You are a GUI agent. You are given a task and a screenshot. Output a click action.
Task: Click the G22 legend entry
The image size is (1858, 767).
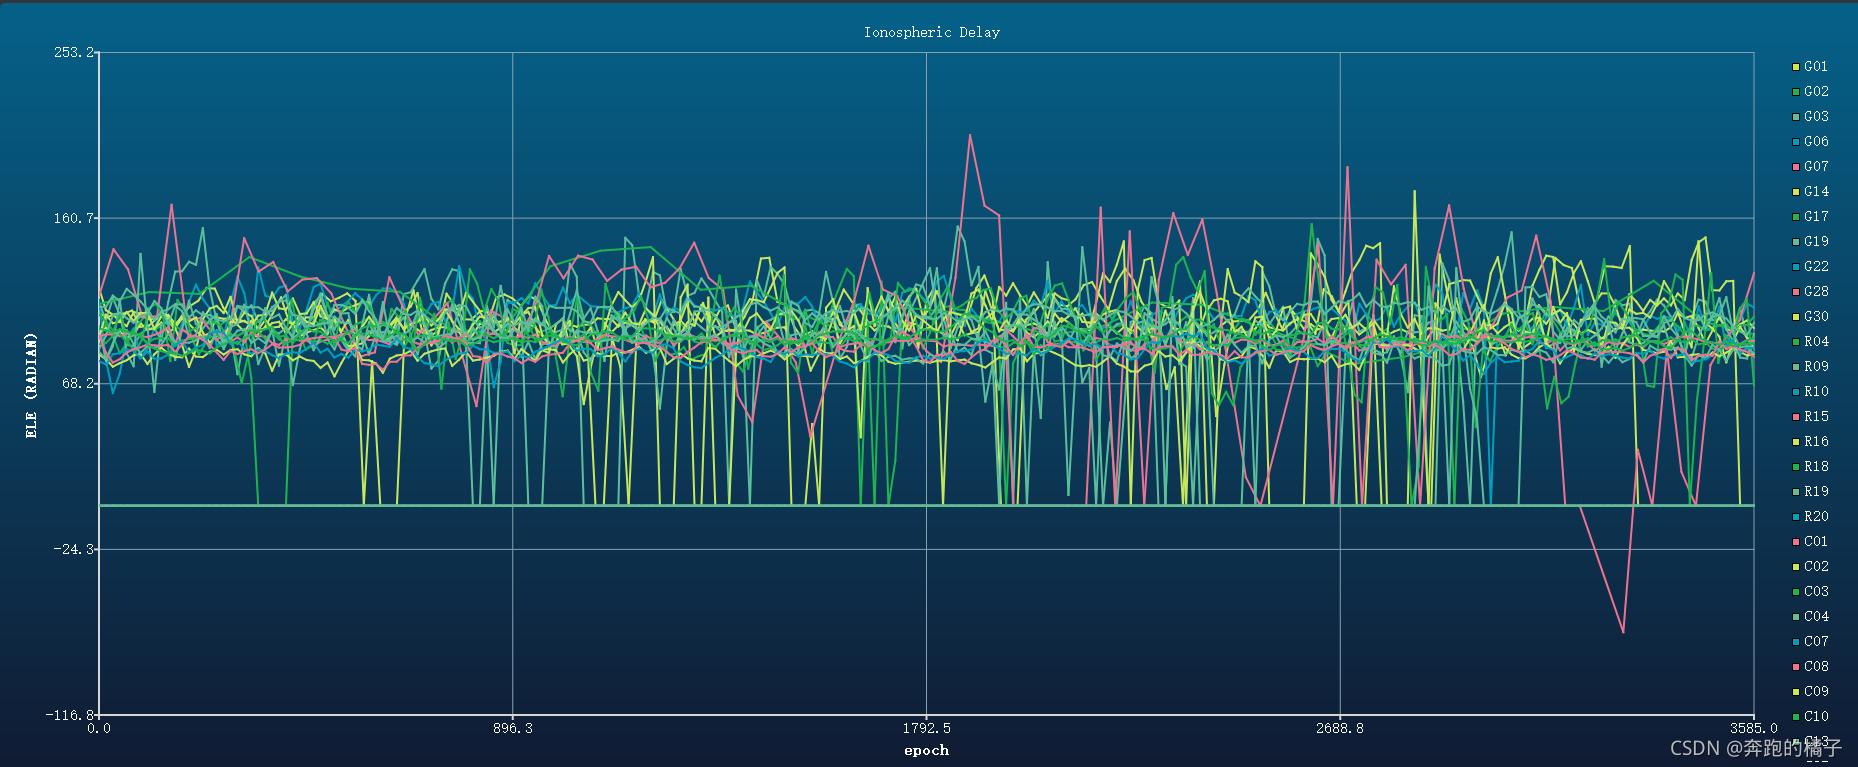[x=1810, y=267]
